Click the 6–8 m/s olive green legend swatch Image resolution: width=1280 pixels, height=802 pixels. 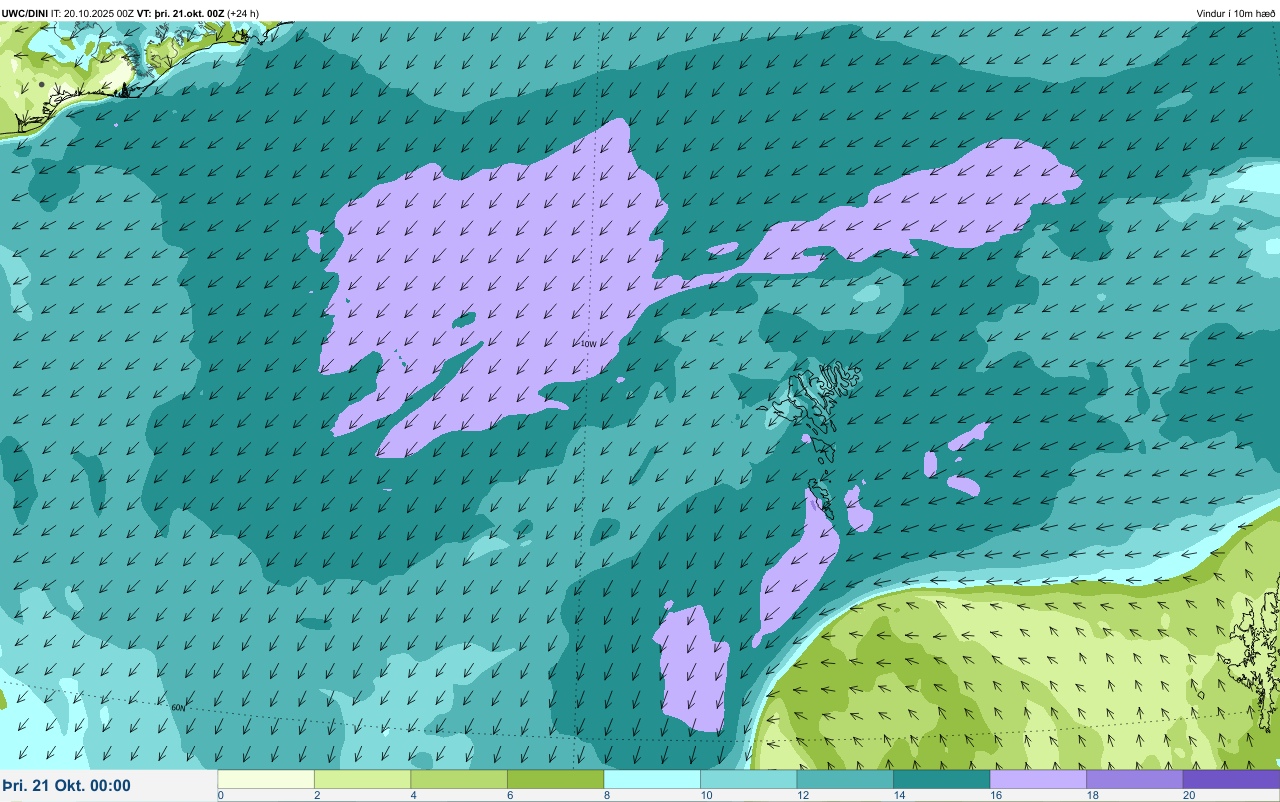(x=555, y=779)
